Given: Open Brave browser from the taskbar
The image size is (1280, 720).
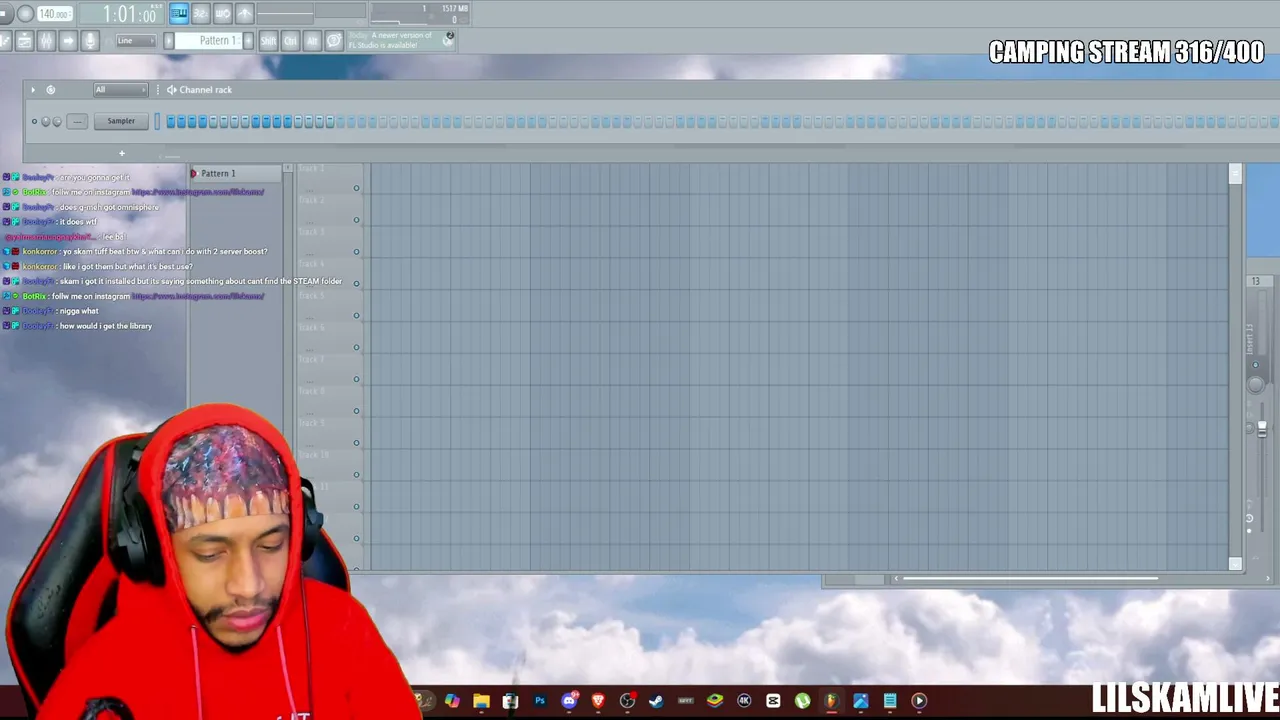Looking at the screenshot, I should tap(598, 701).
